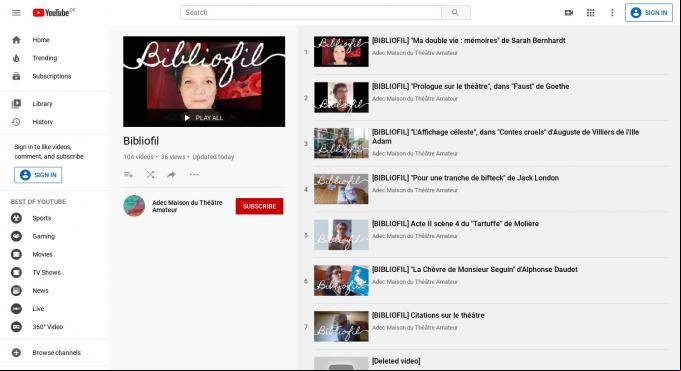Click the History clock icon

click(x=16, y=122)
